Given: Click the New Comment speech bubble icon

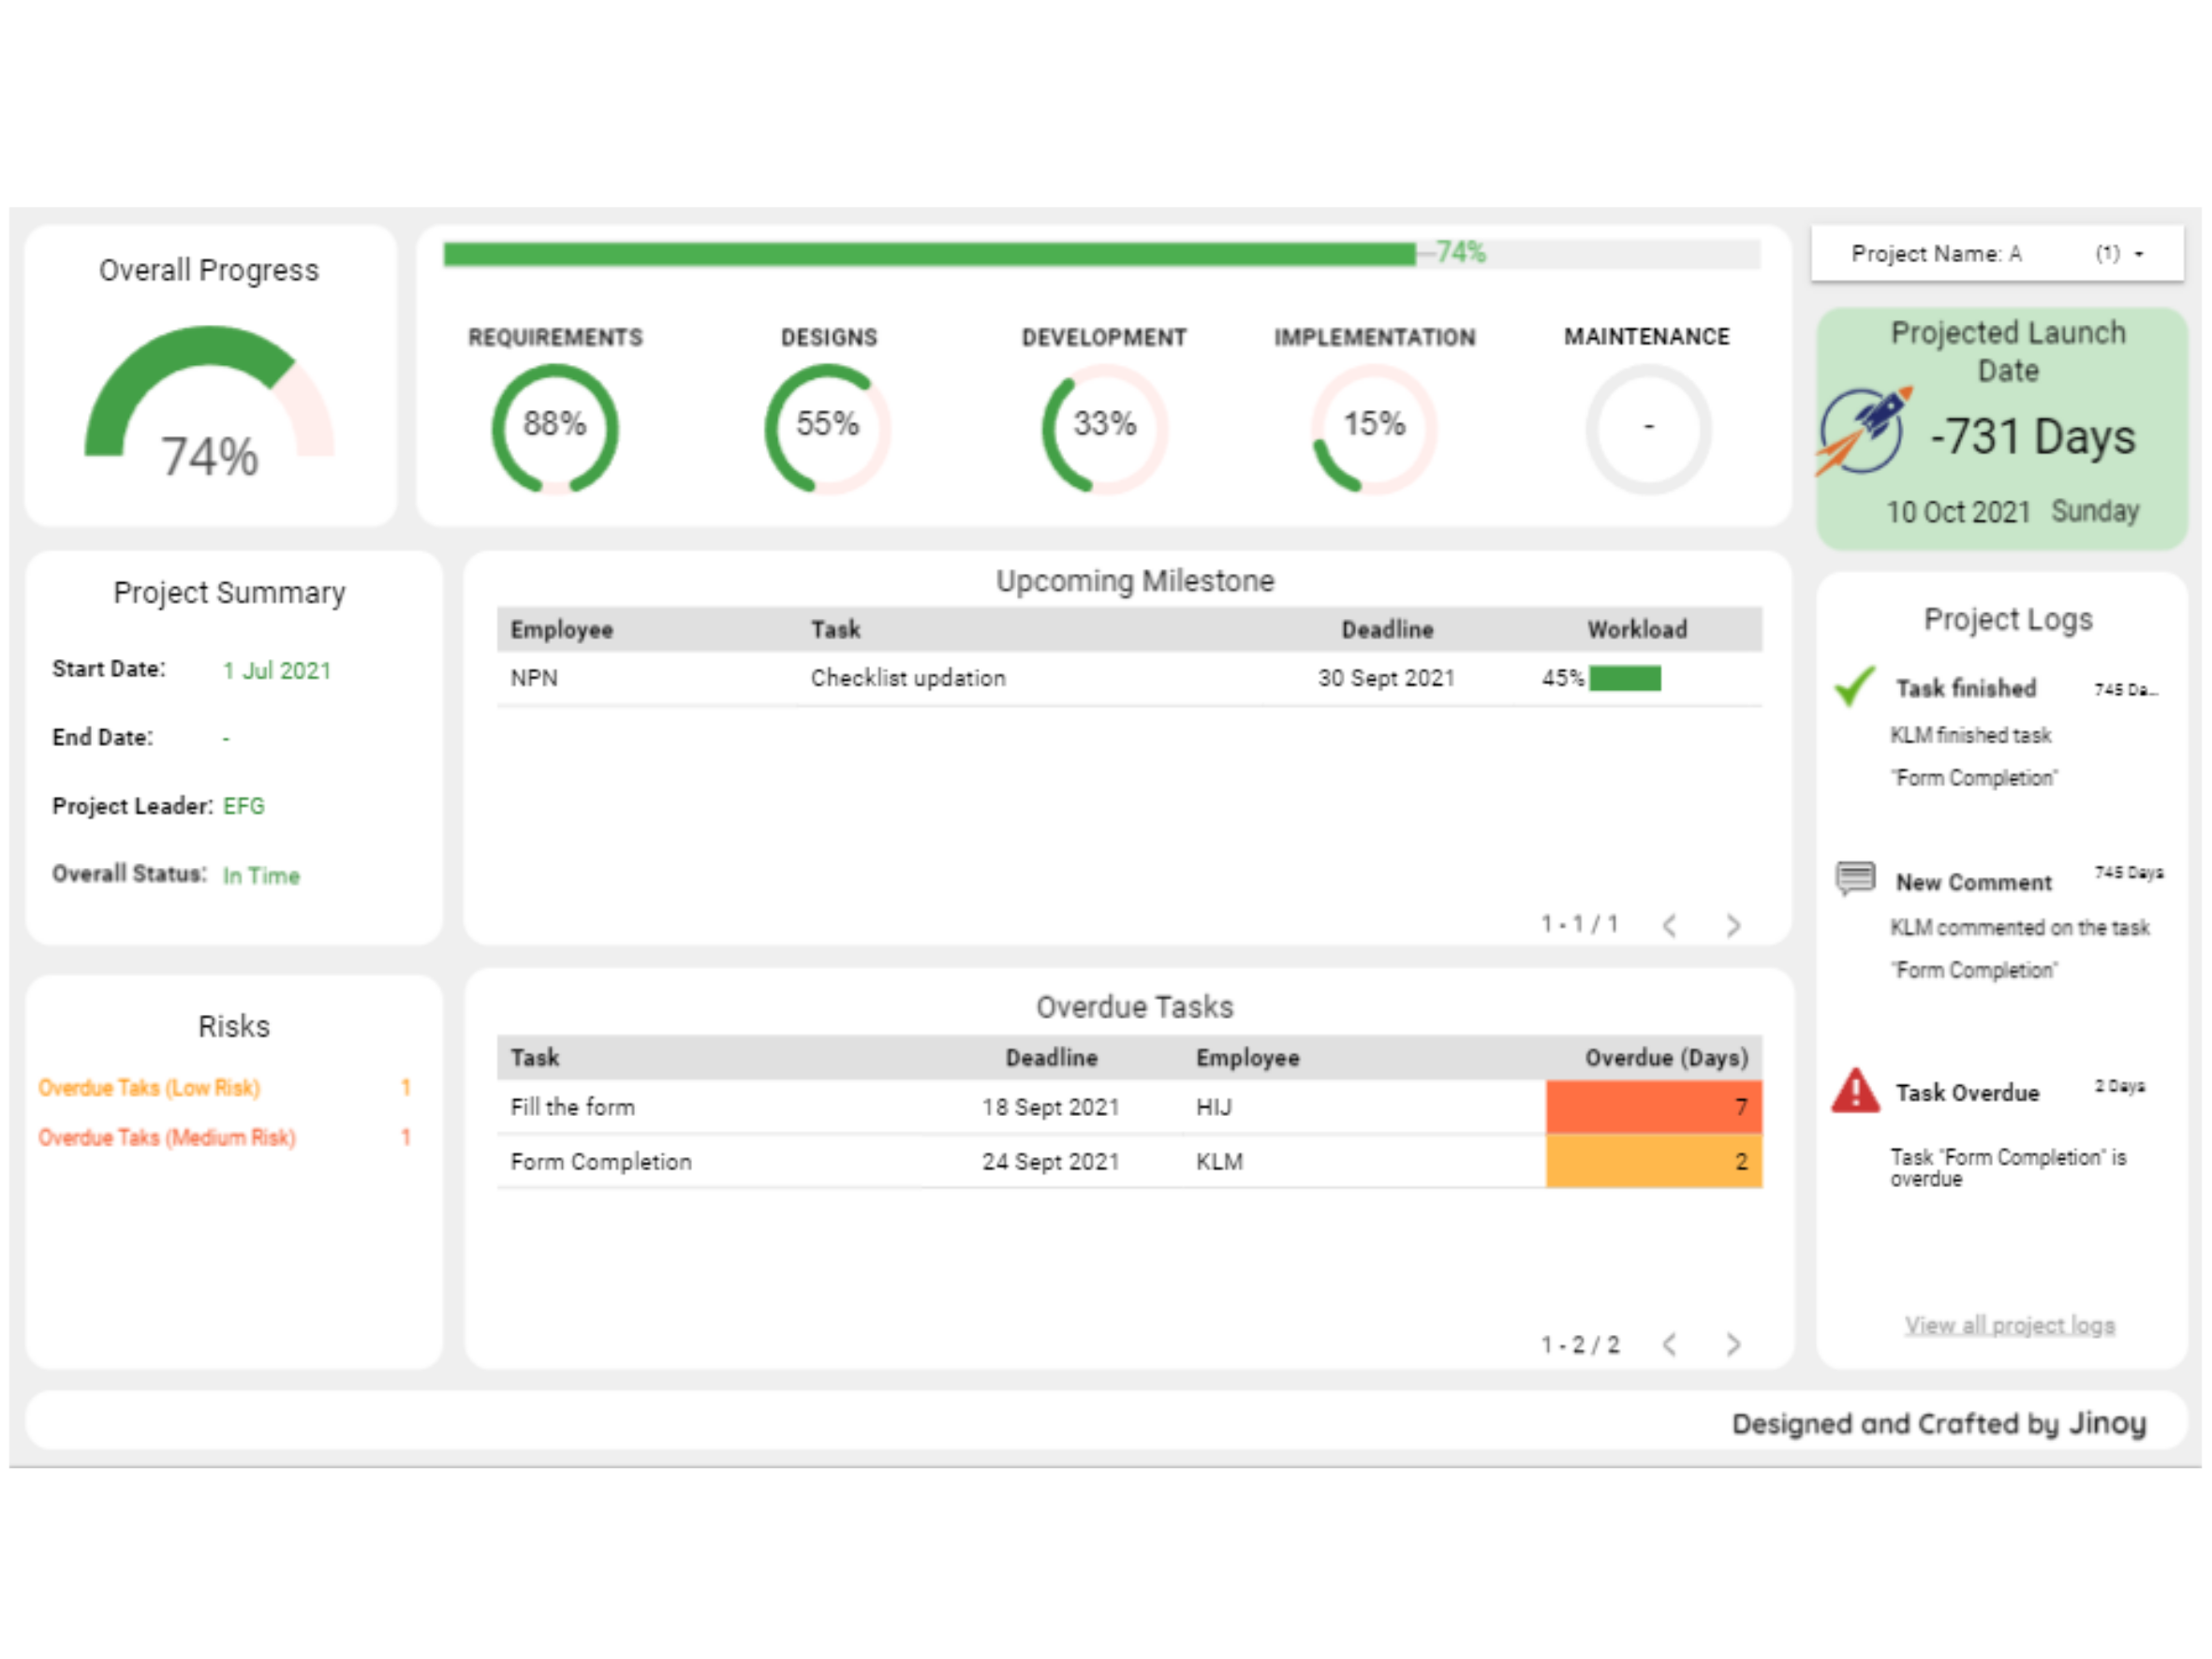Looking at the screenshot, I should pyautogui.click(x=1855, y=878).
